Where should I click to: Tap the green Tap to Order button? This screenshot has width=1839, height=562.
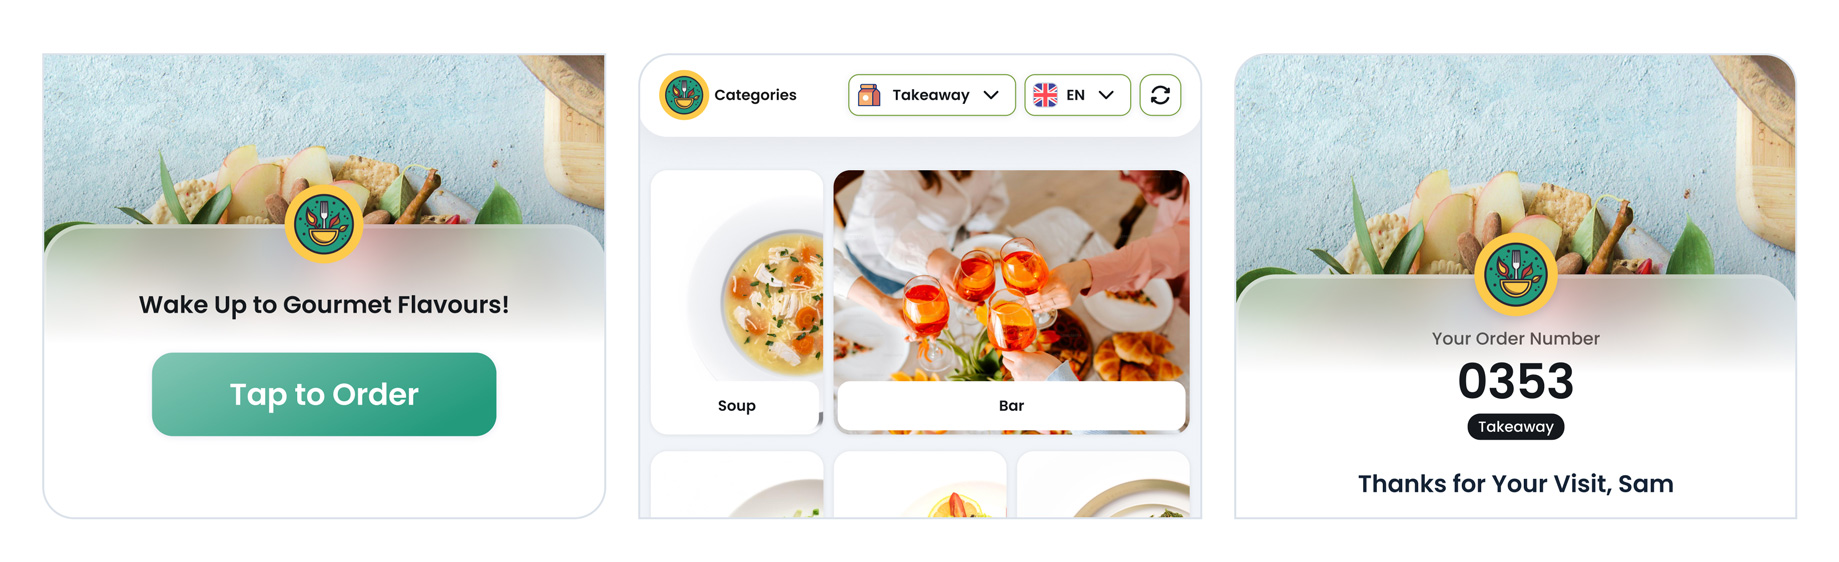tap(324, 394)
